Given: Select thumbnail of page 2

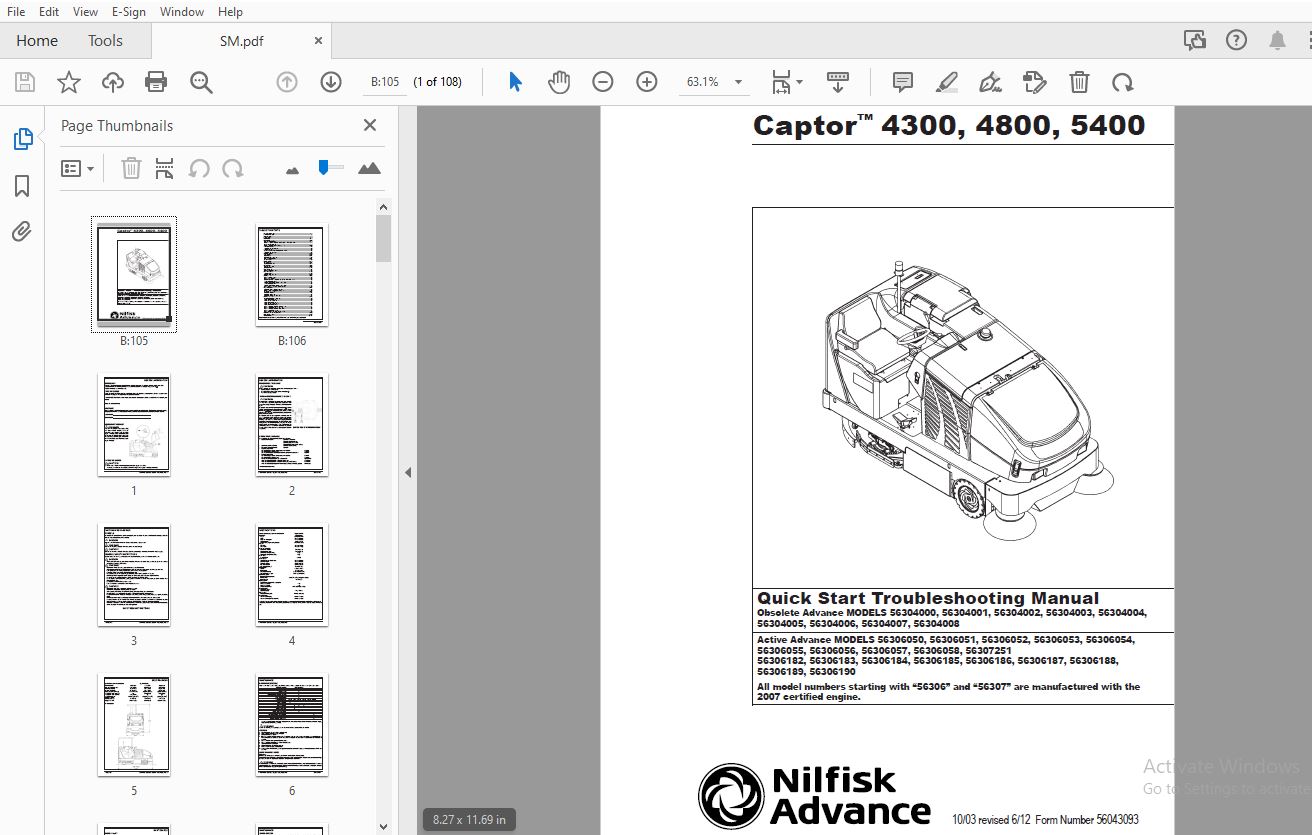Looking at the screenshot, I should pos(291,424).
